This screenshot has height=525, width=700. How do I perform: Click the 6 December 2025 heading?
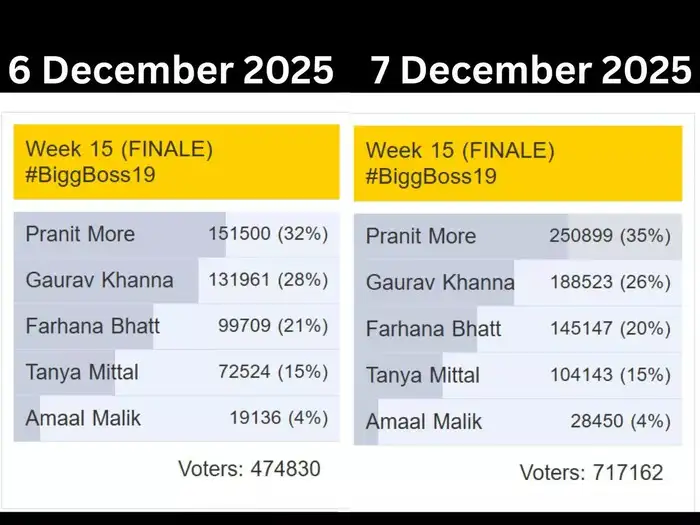click(x=171, y=70)
